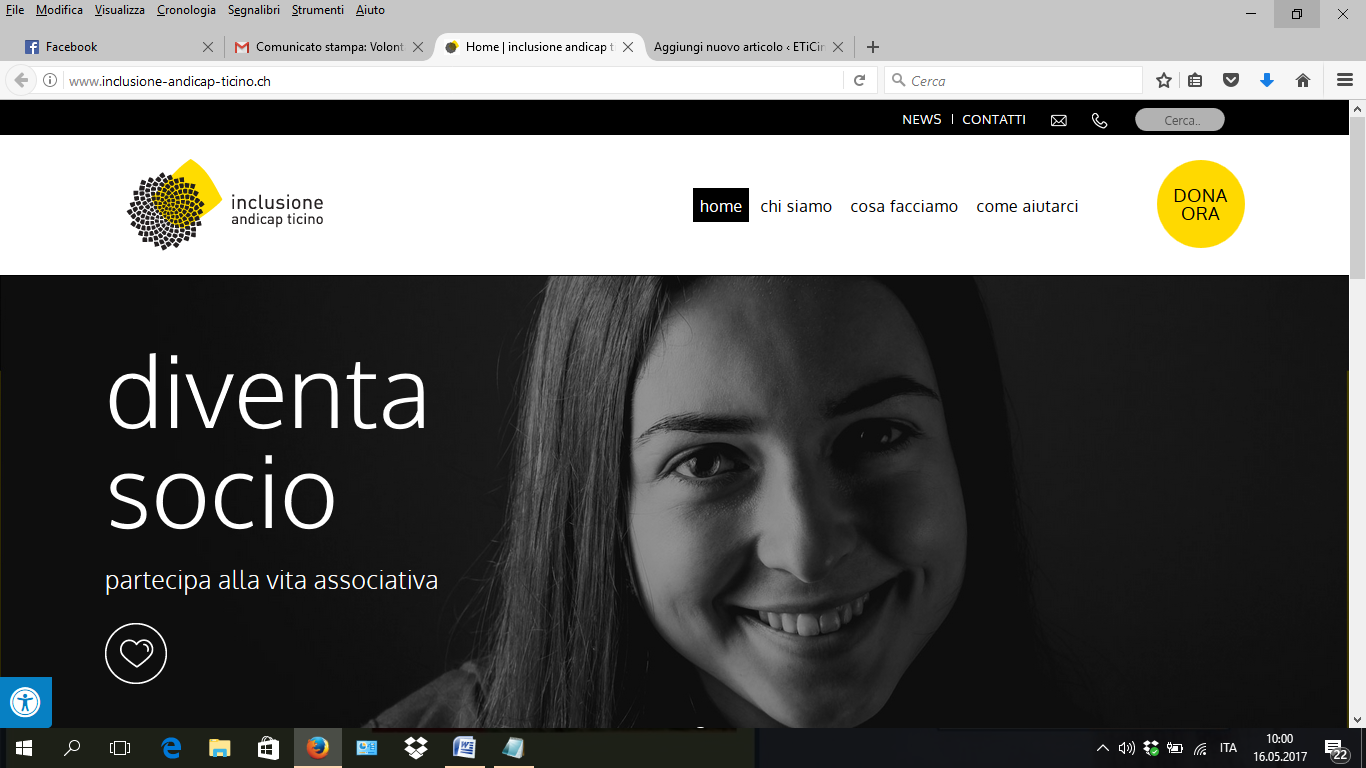The height and width of the screenshot is (768, 1366).
Task: Open the Modifica menu
Action: [59, 10]
